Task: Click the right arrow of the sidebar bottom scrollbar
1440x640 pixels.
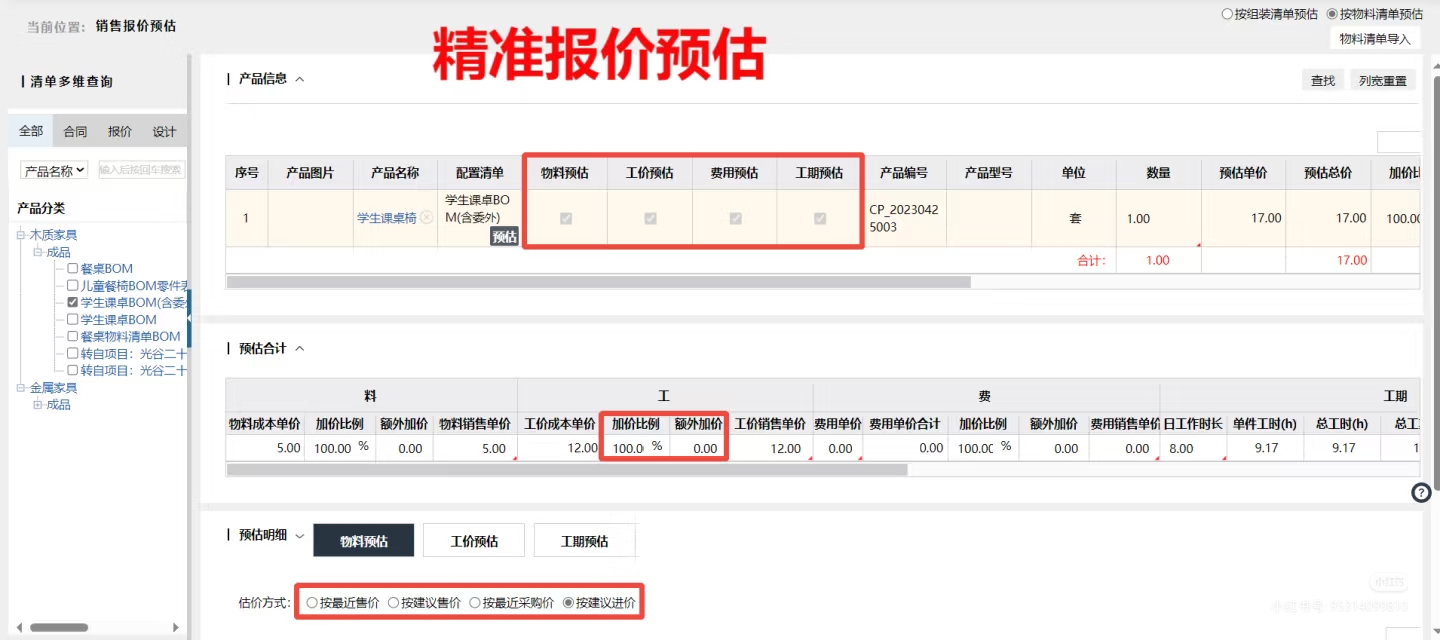Action: 178,628
